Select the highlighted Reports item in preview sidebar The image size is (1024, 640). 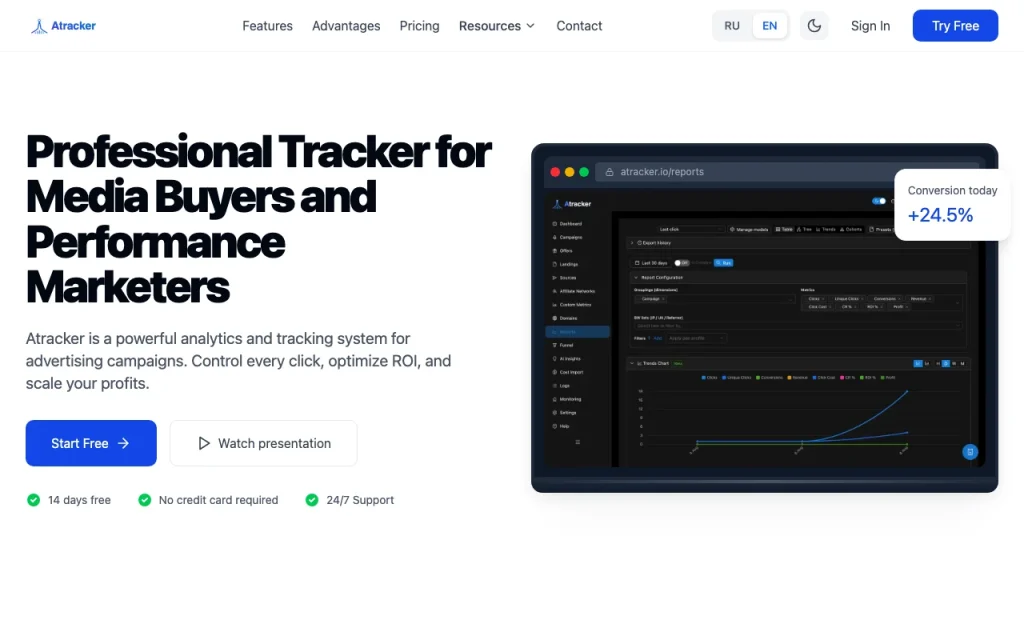pyautogui.click(x=577, y=332)
